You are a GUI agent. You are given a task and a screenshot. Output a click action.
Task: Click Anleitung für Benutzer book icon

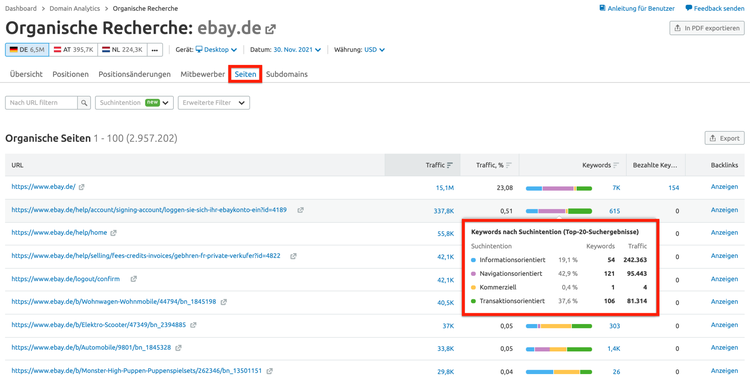[603, 8]
